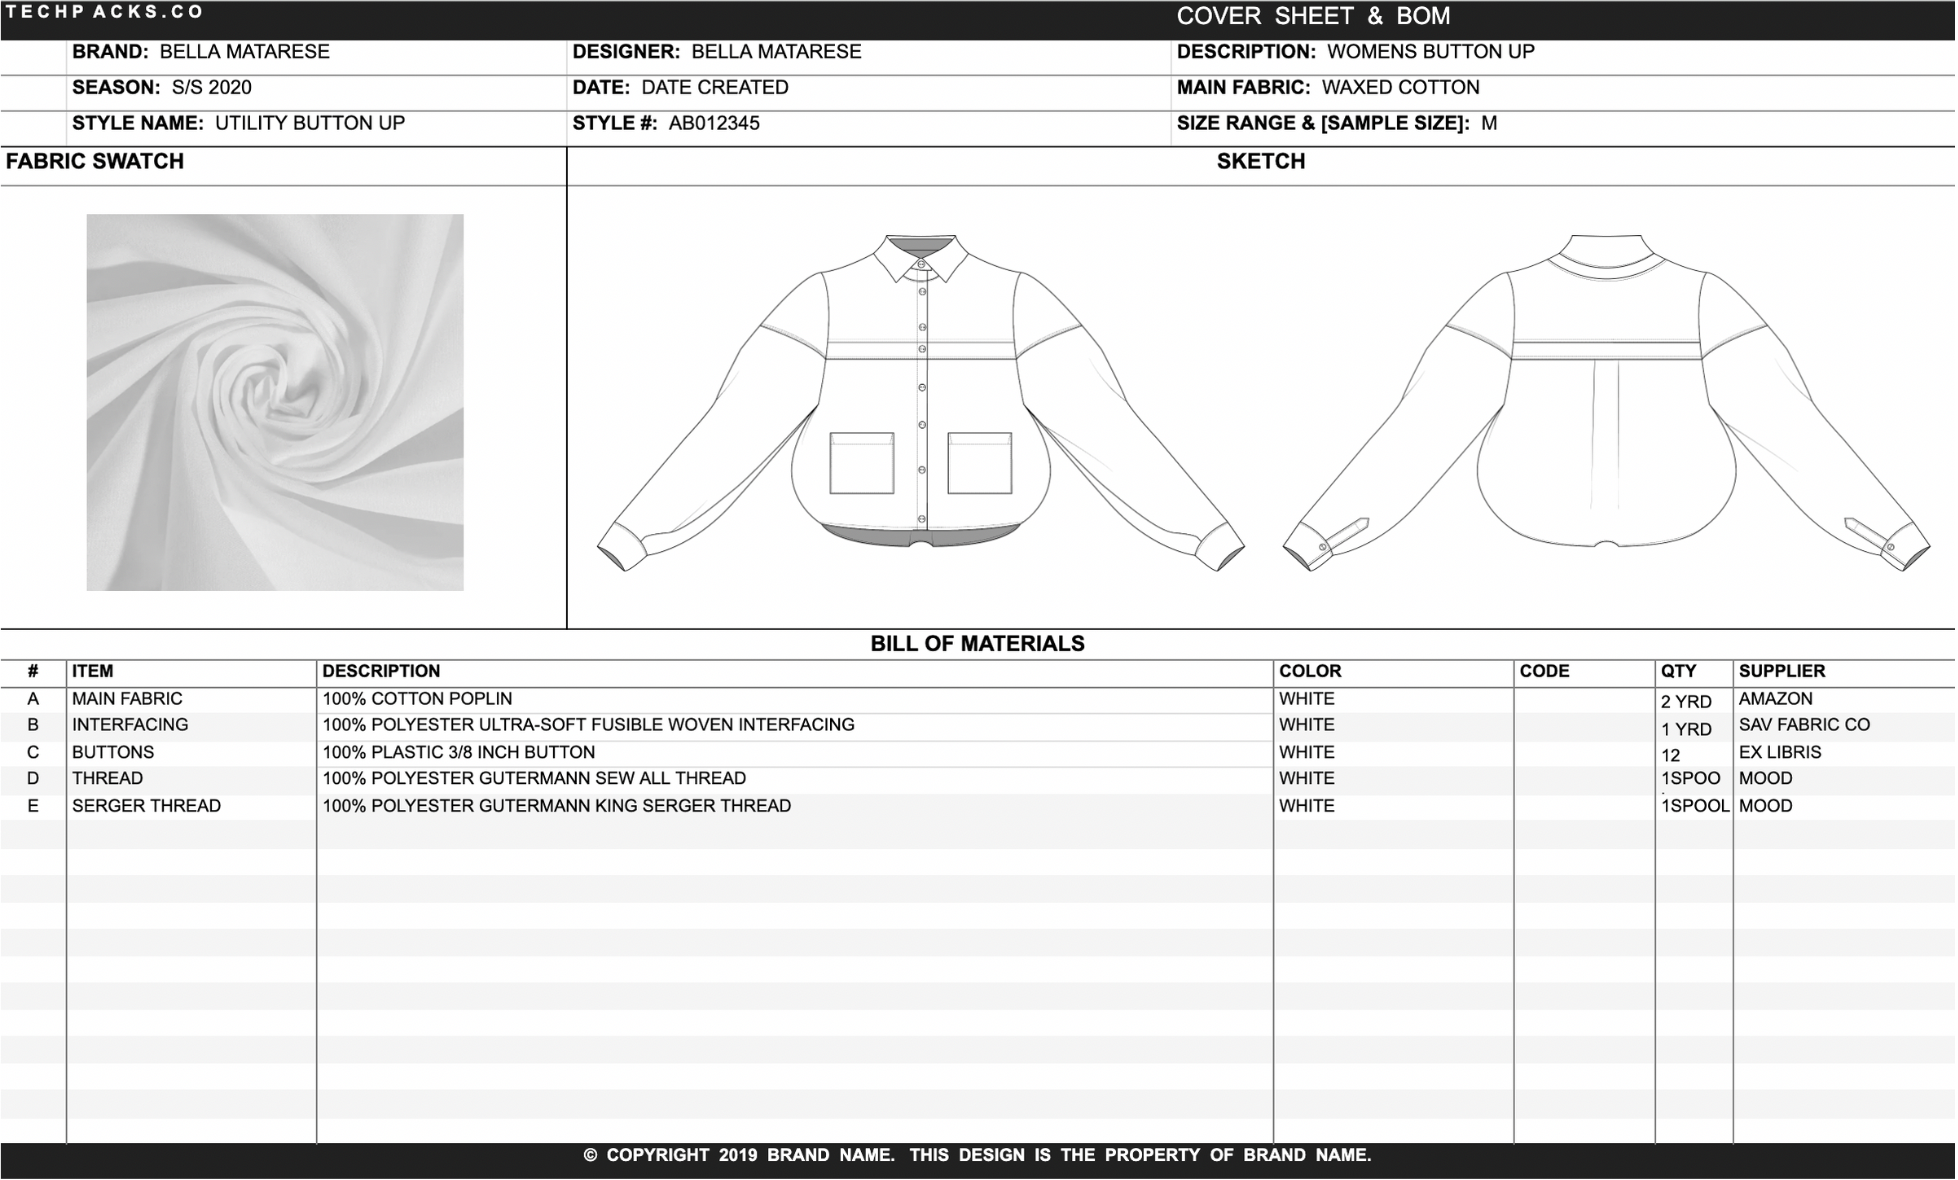Click the SKETCH heading
Image resolution: width=1958 pixels, height=1180 pixels.
click(x=1261, y=162)
